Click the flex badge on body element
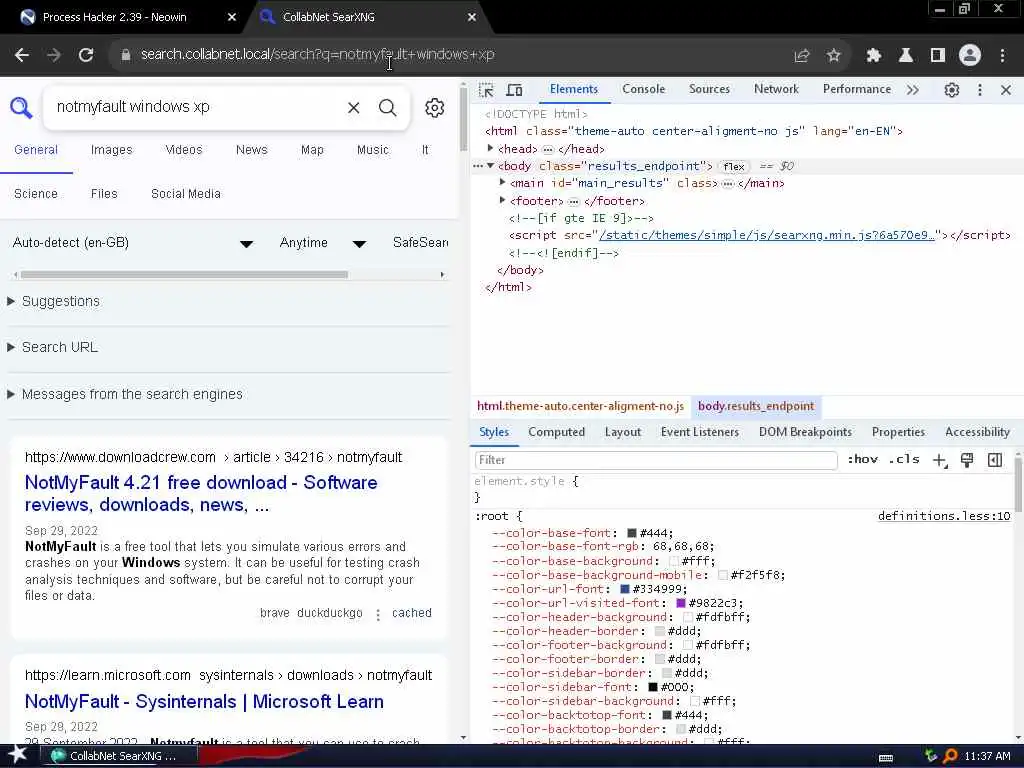The width and height of the screenshot is (1024, 768). click(733, 167)
